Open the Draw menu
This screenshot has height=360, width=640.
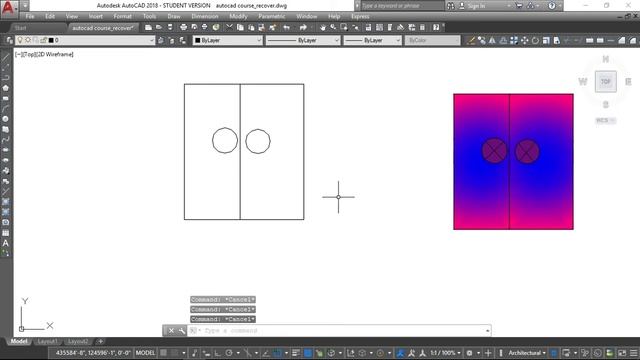174,16
